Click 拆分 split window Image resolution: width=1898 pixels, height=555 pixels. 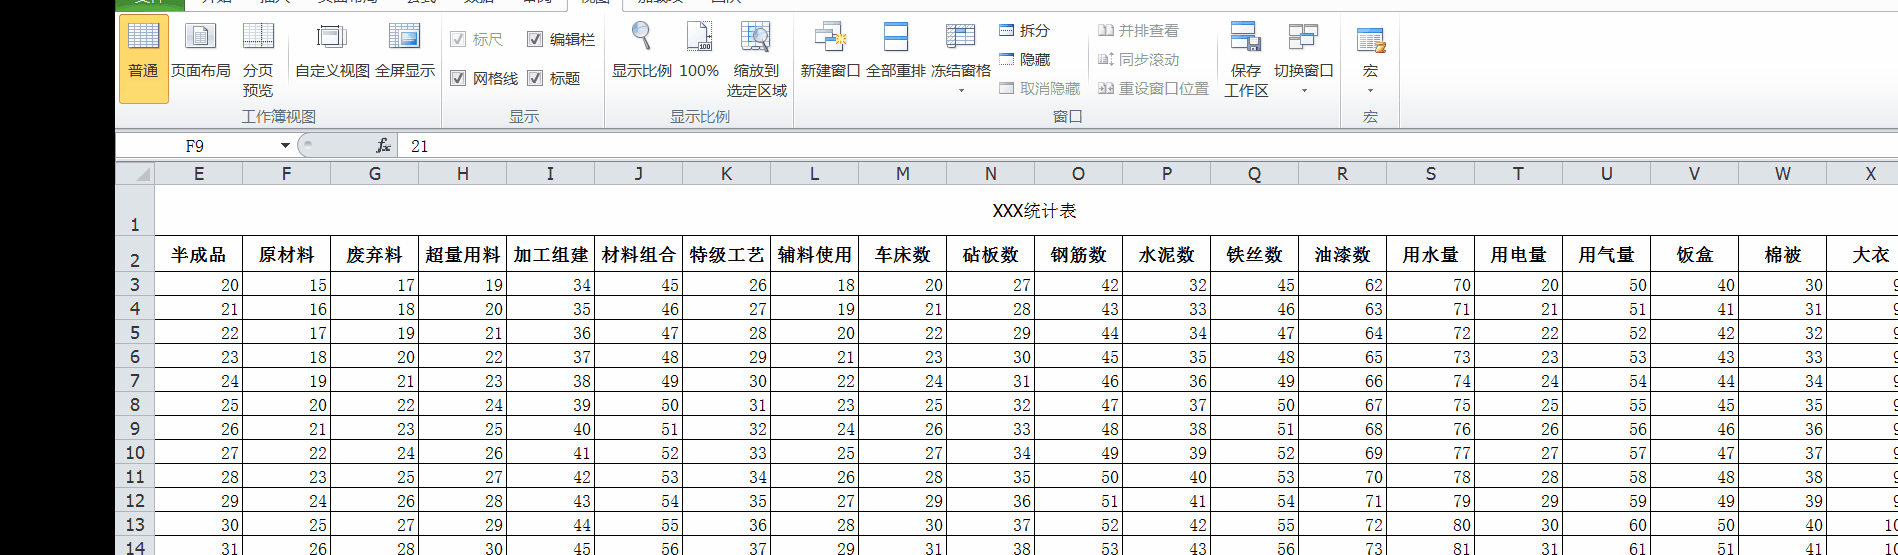click(1025, 31)
